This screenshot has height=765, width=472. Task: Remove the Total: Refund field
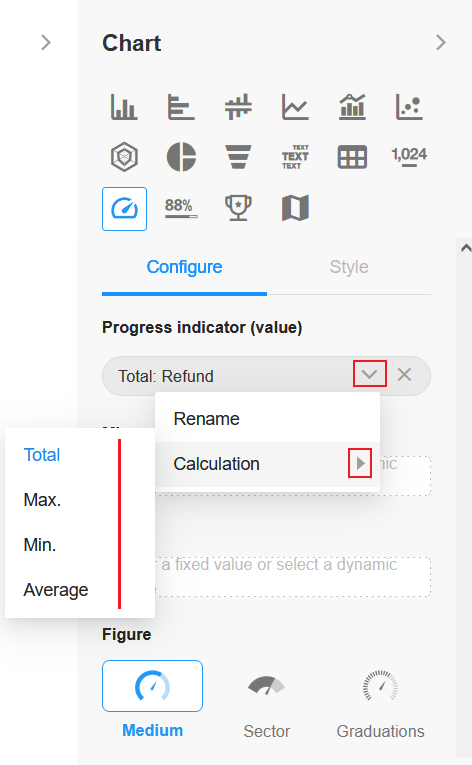point(404,375)
